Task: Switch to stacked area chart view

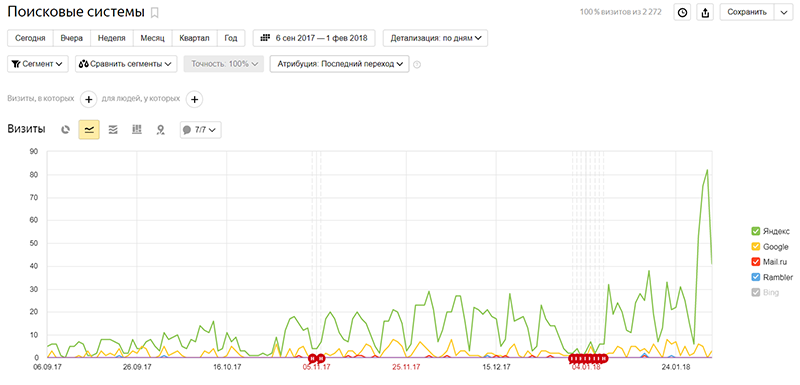Action: tap(113, 130)
